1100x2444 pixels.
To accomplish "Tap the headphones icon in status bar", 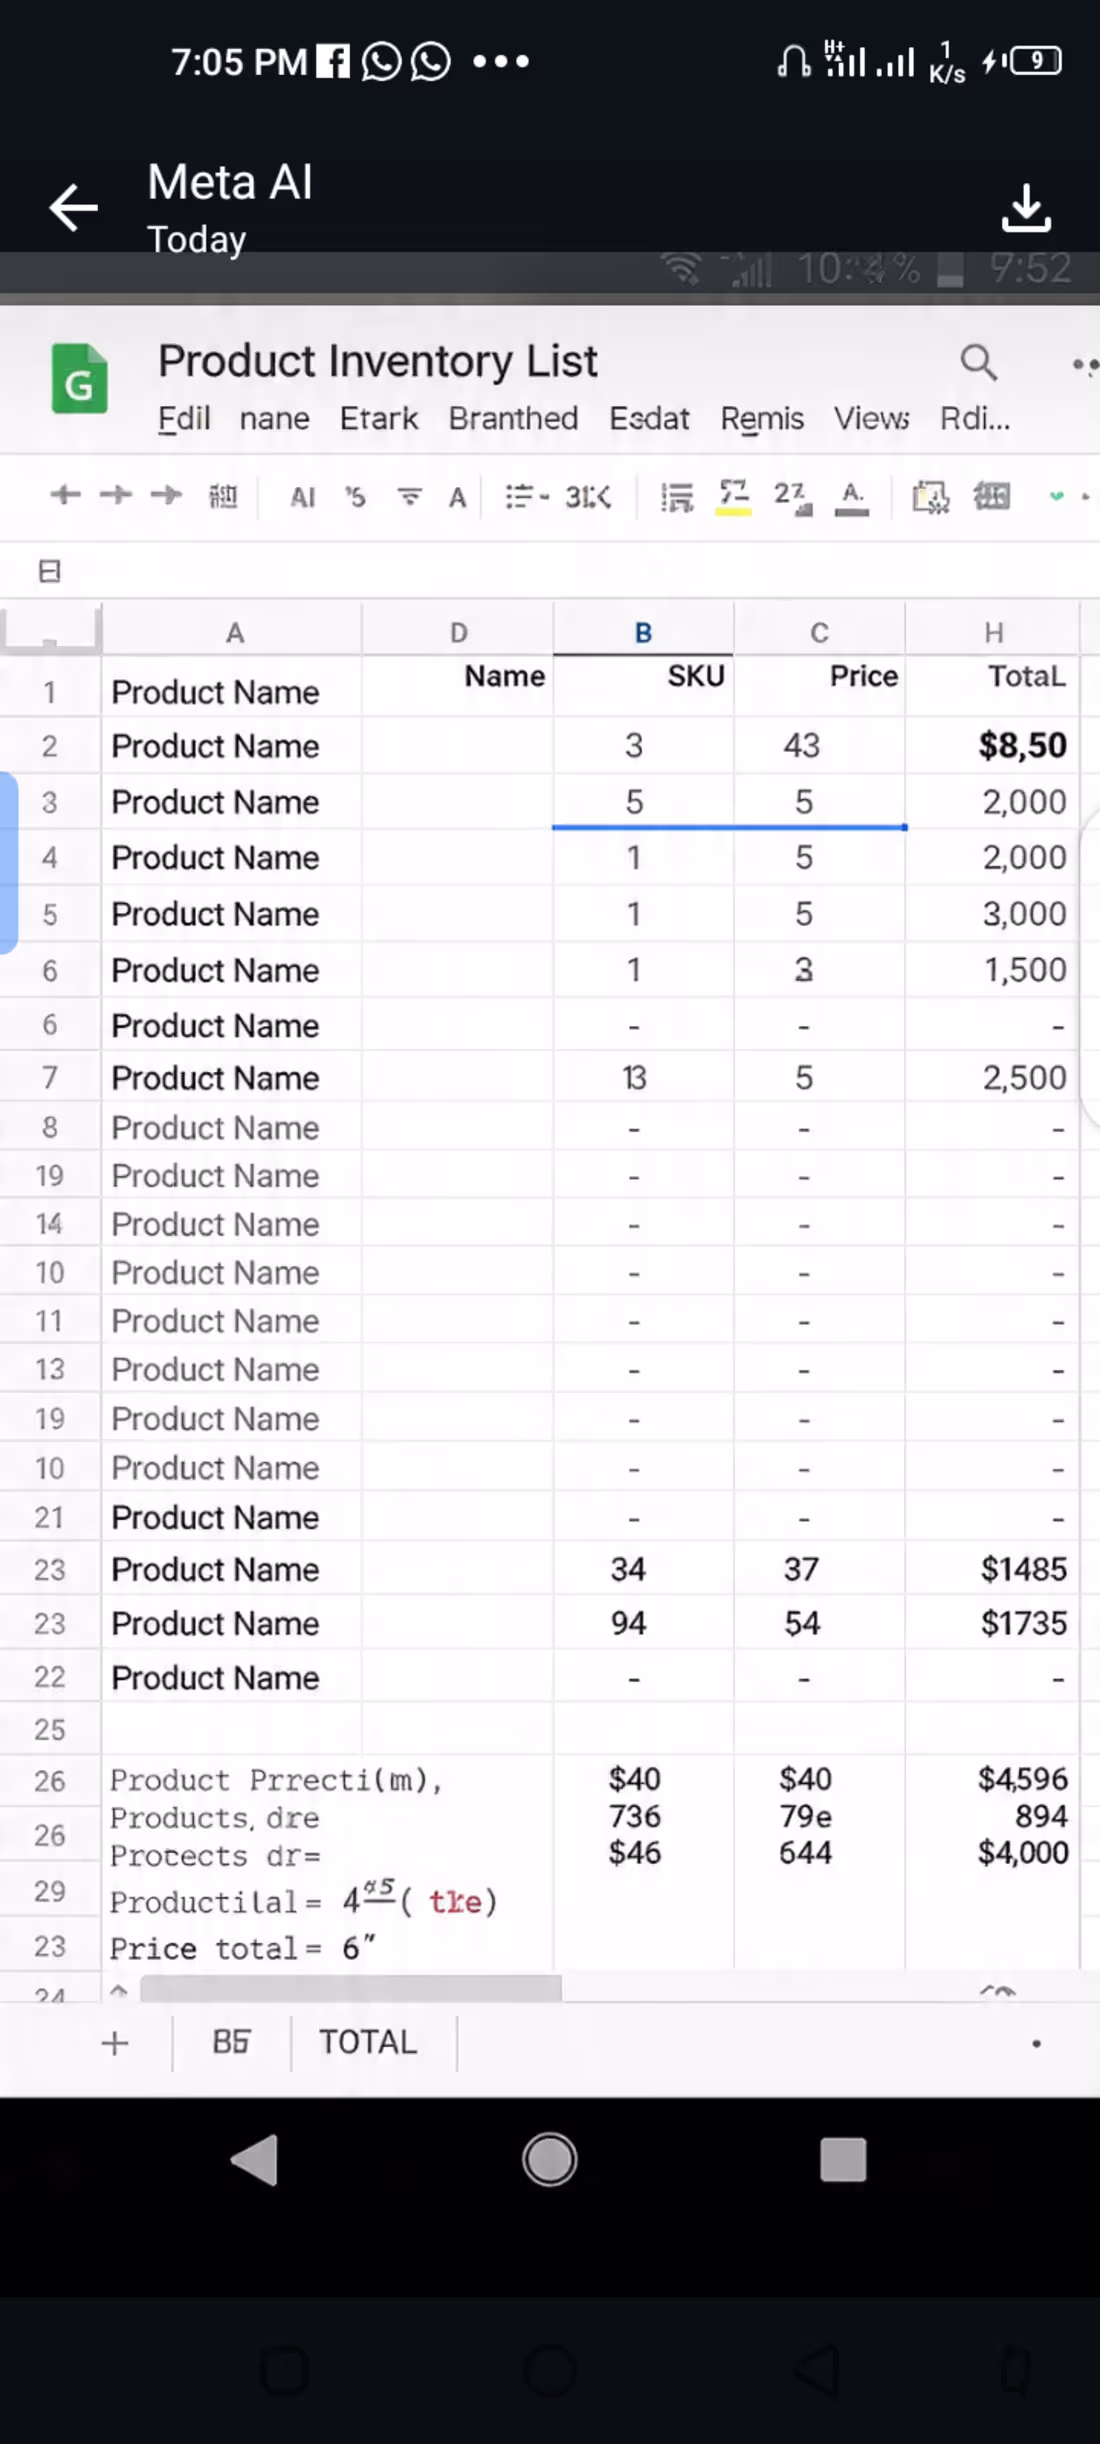I will [x=794, y=62].
